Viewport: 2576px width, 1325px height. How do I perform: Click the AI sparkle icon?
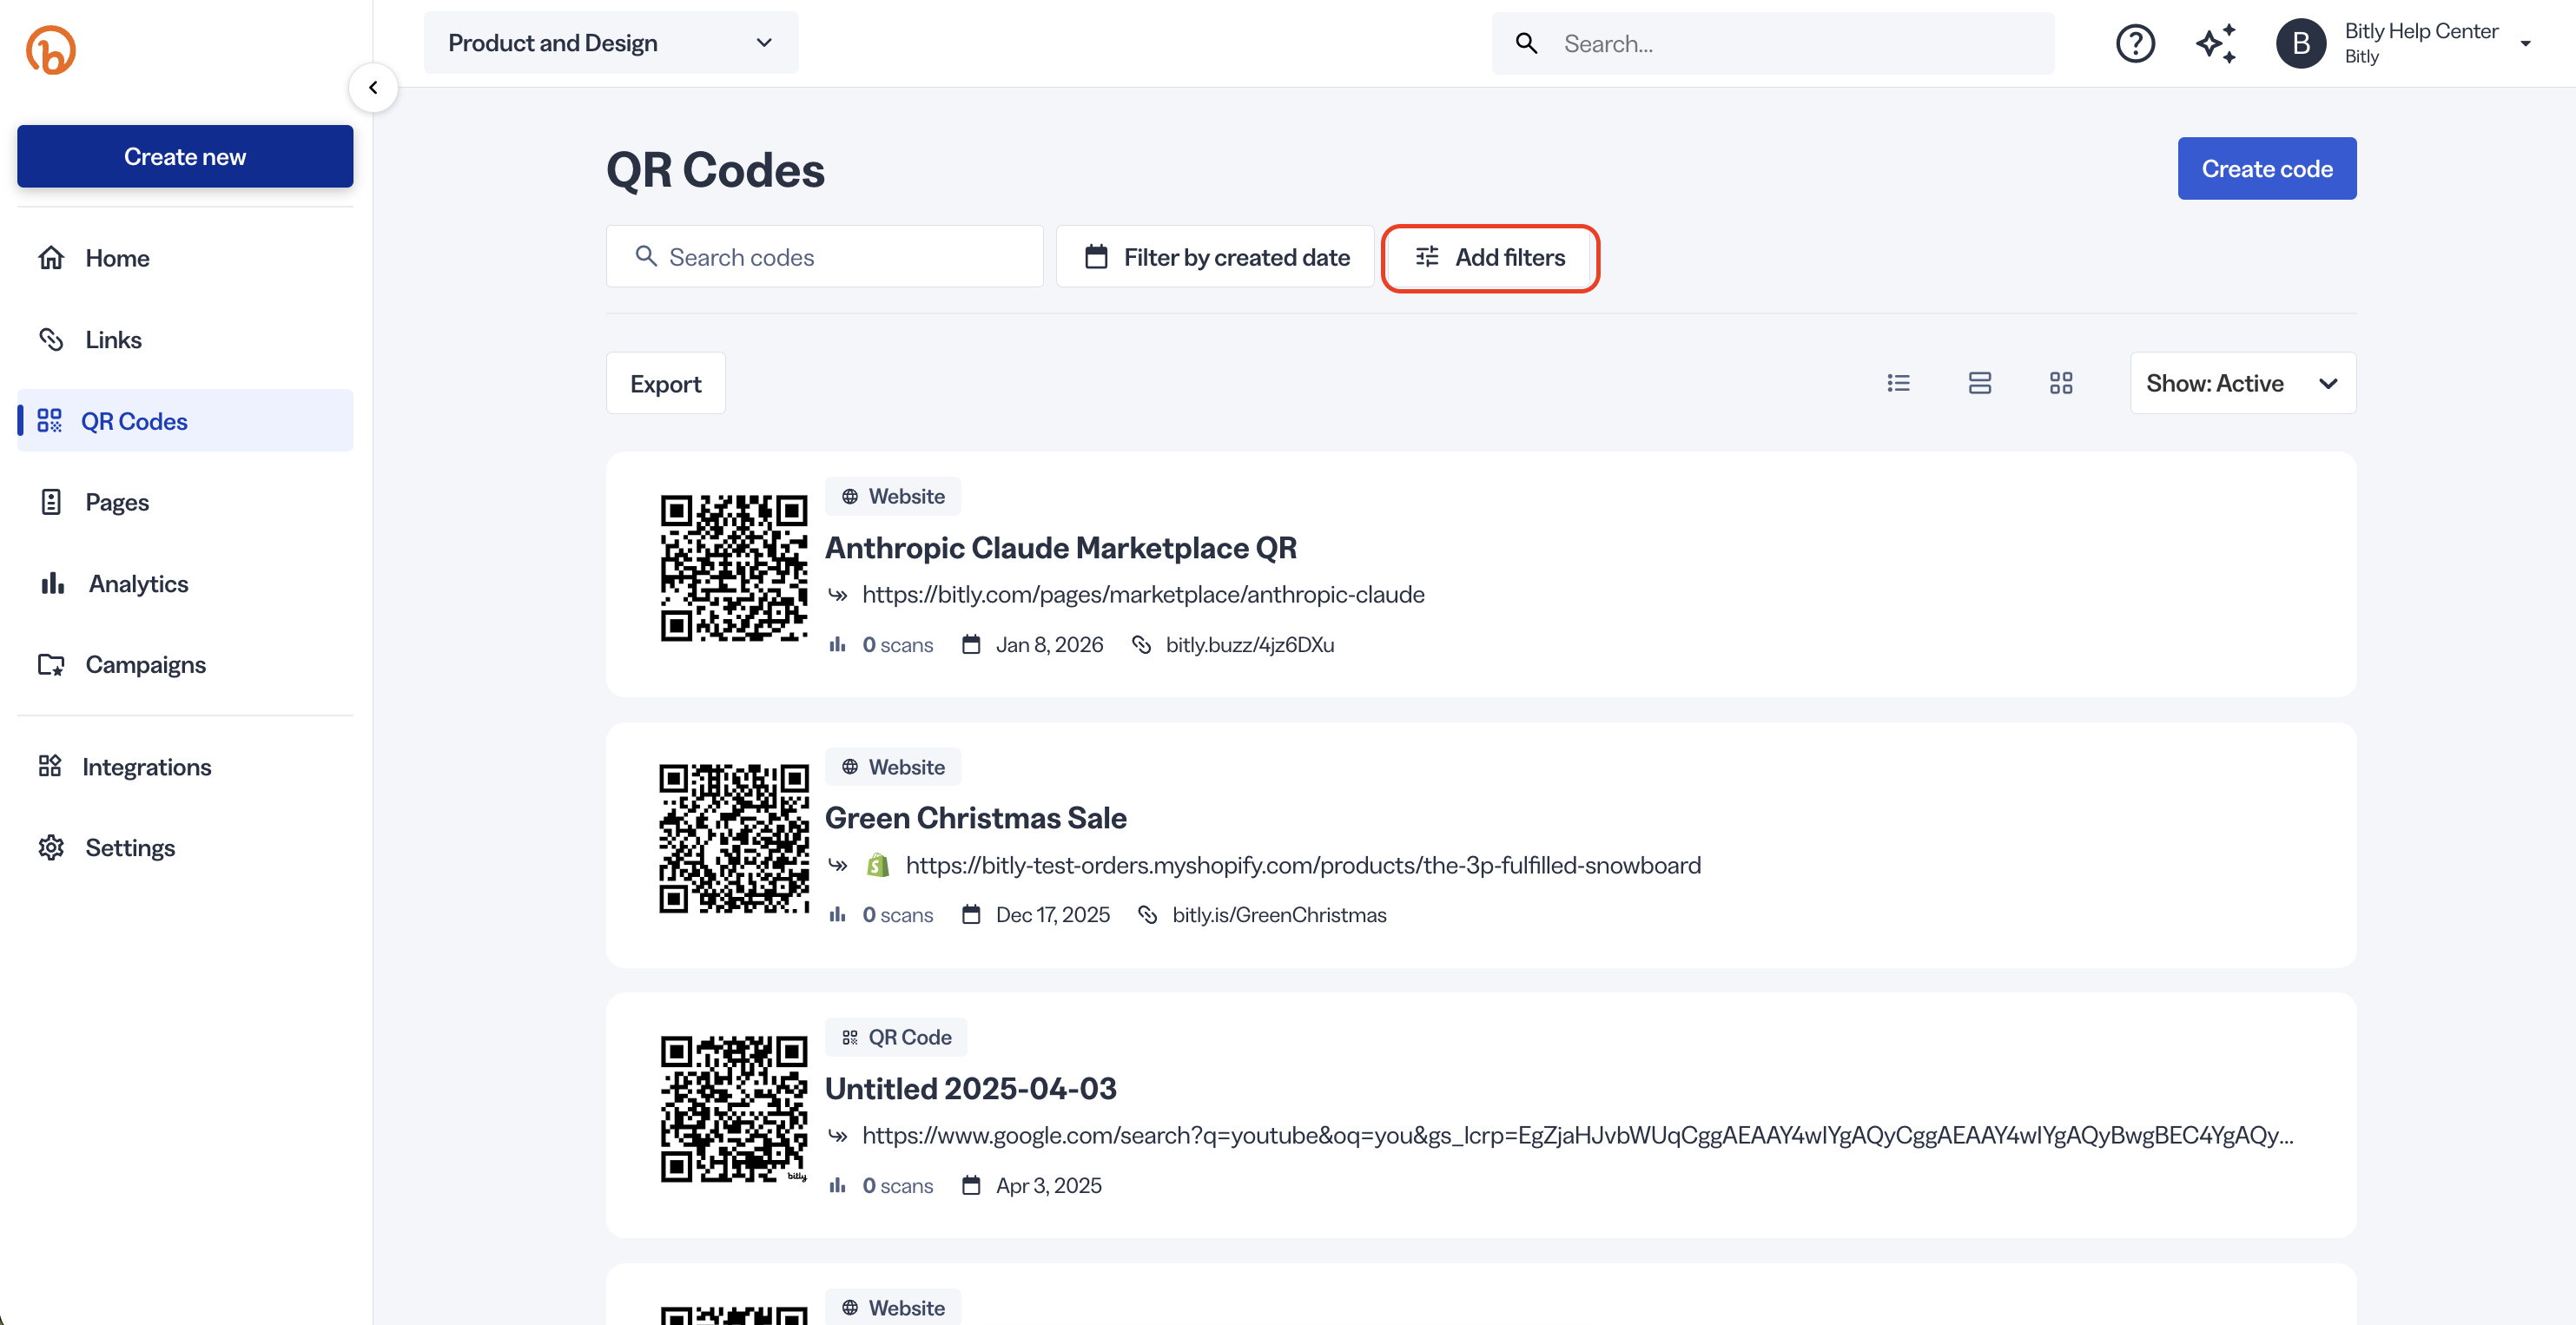coord(2216,43)
